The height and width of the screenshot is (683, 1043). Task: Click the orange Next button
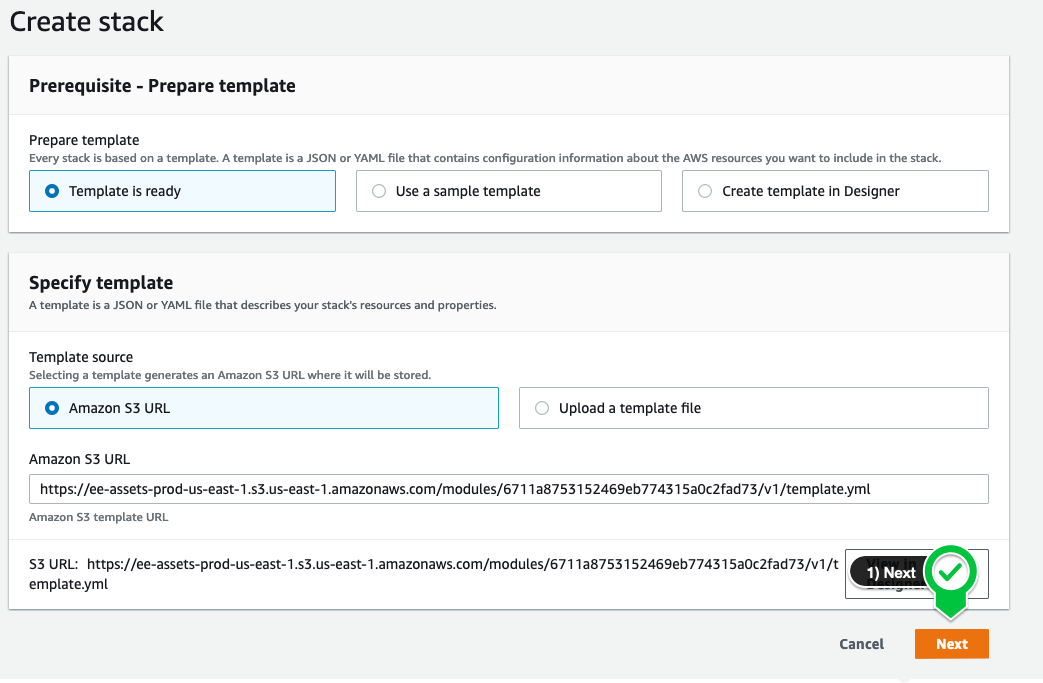tap(951, 644)
